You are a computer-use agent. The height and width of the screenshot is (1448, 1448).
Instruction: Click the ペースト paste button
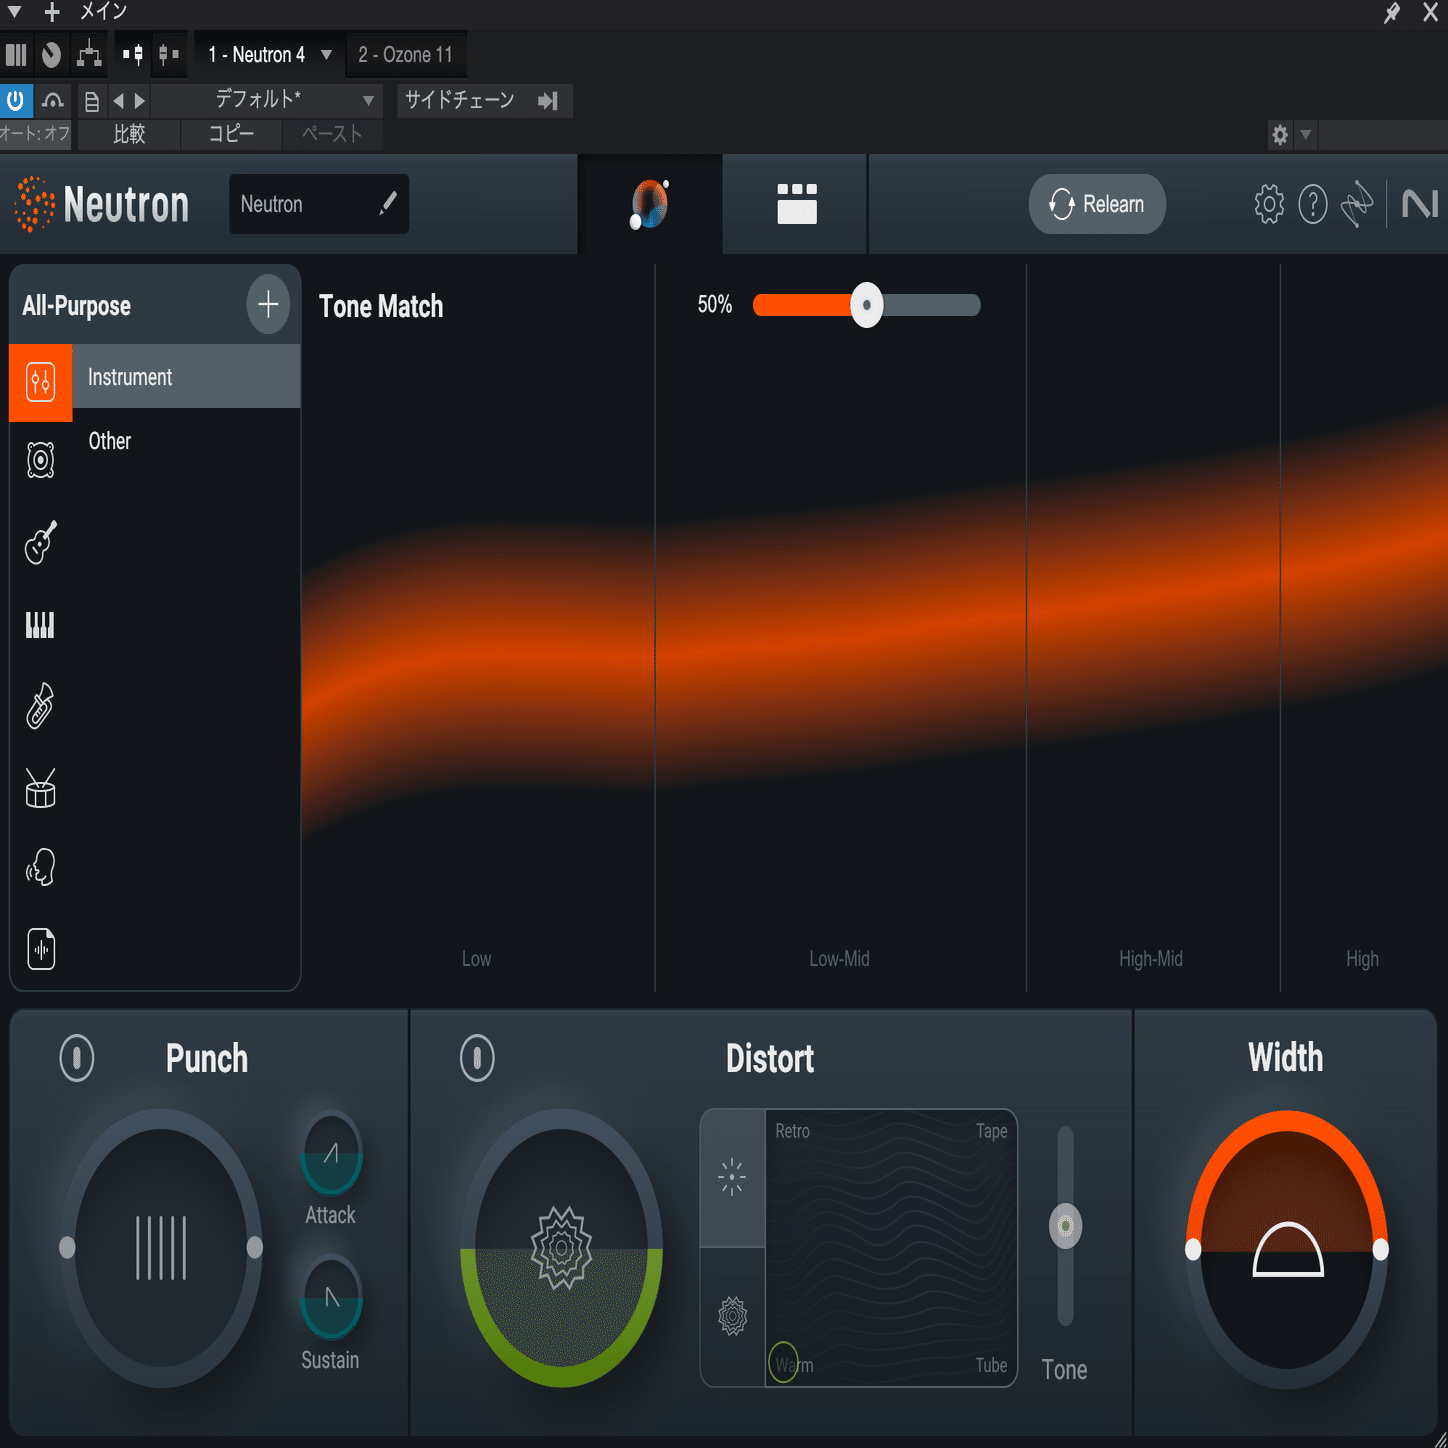(332, 134)
